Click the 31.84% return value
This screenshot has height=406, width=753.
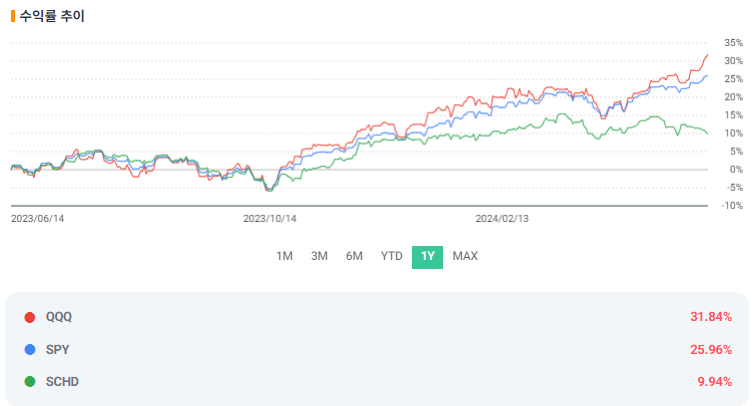pyautogui.click(x=711, y=317)
